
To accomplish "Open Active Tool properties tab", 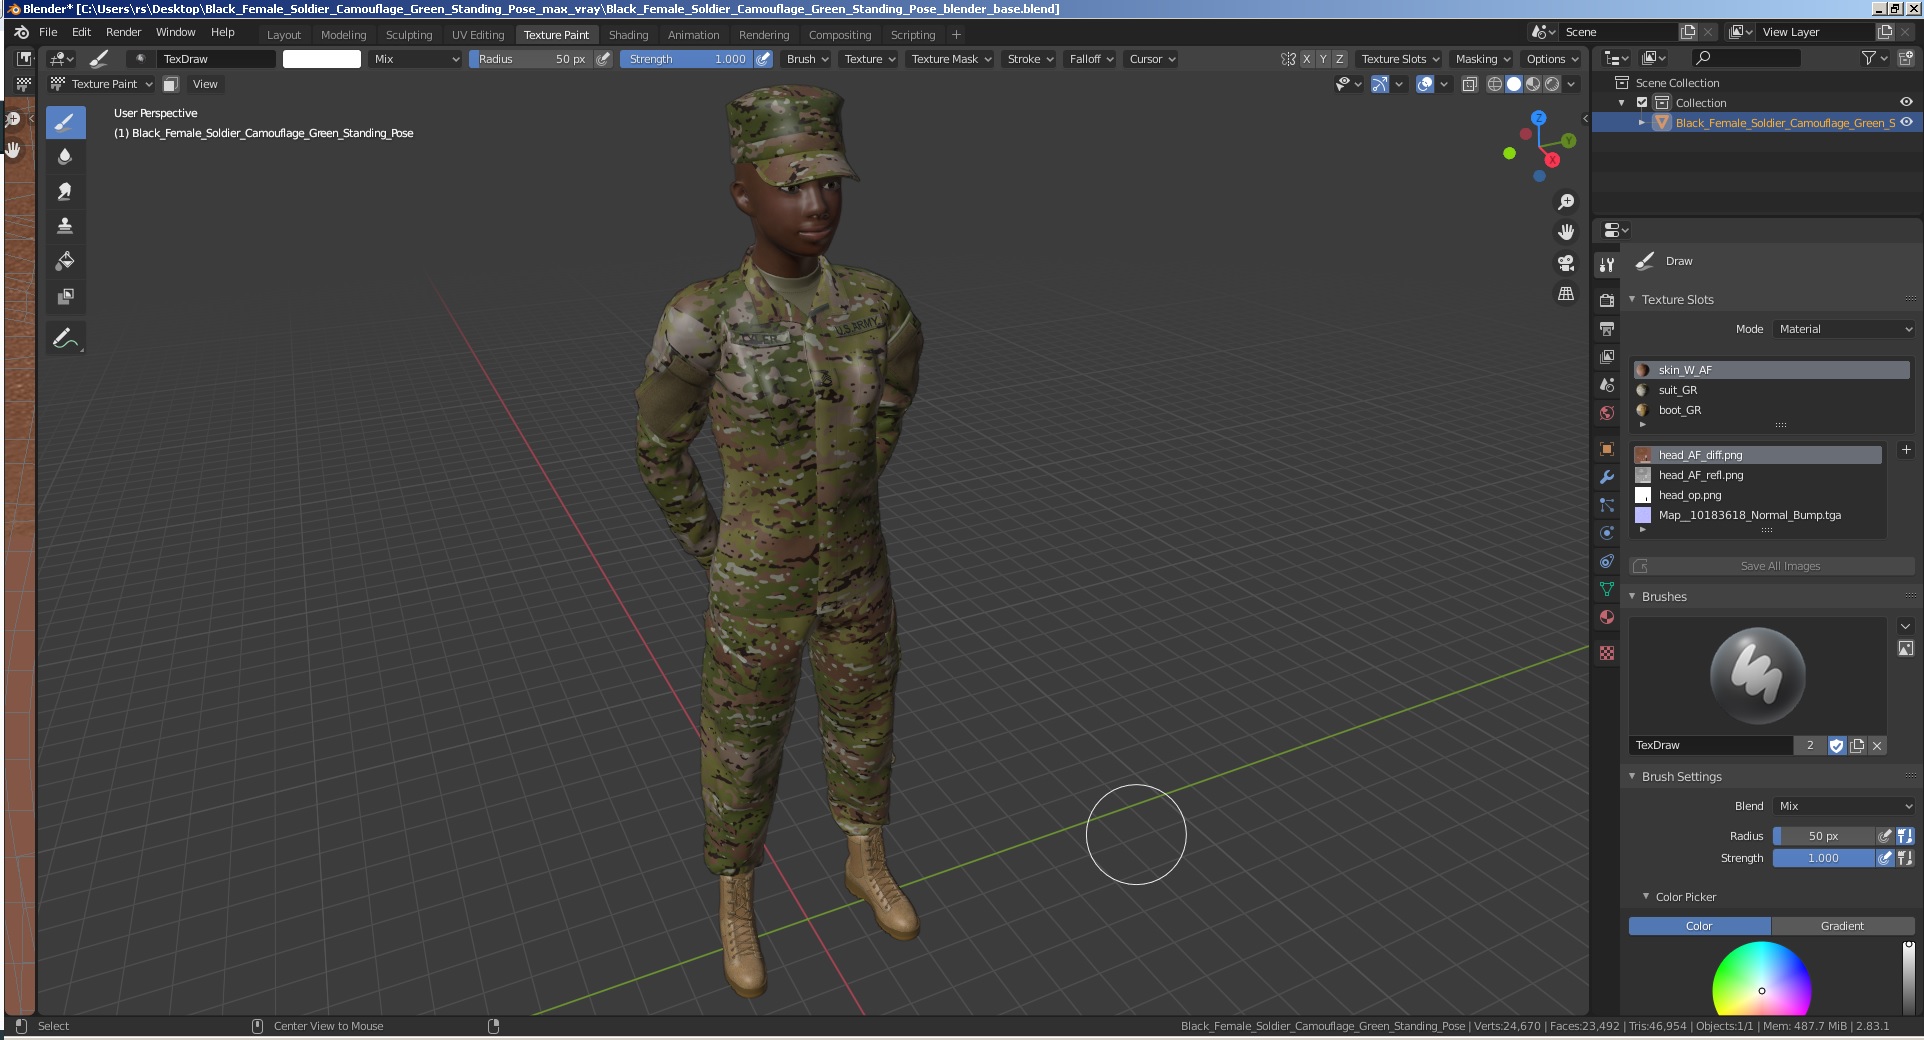I will (1607, 265).
